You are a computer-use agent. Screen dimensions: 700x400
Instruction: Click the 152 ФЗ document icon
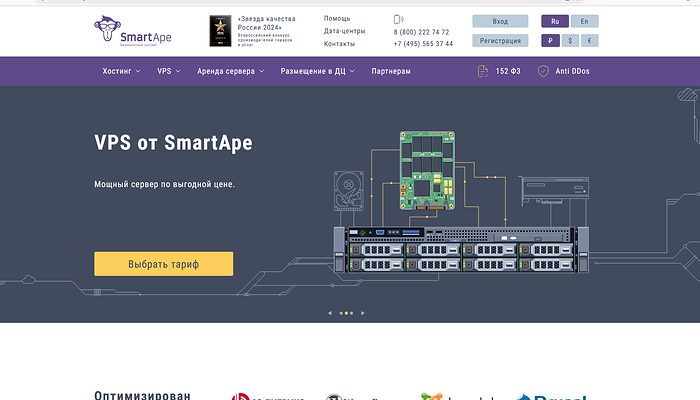483,71
